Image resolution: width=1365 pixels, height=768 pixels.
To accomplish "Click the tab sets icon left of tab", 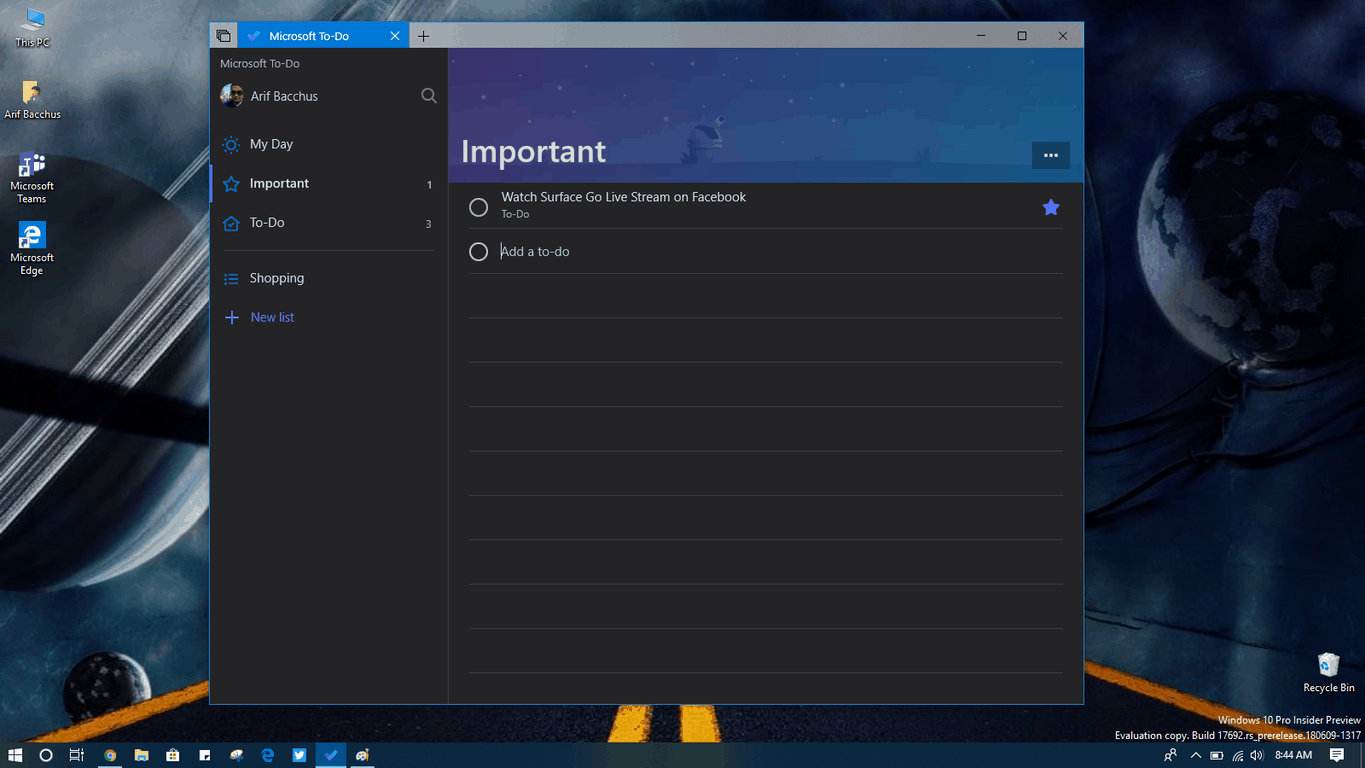I will 223,36.
